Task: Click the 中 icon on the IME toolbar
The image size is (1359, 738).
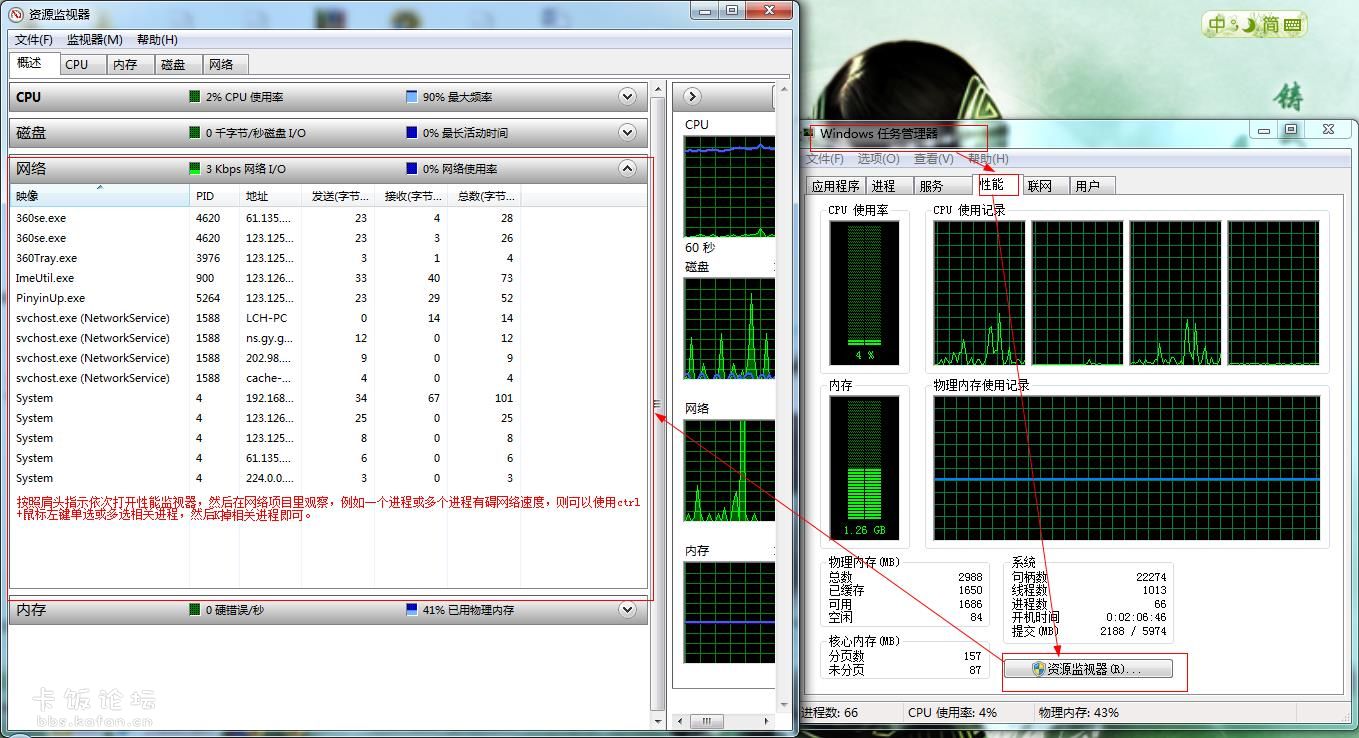Action: point(1218,24)
